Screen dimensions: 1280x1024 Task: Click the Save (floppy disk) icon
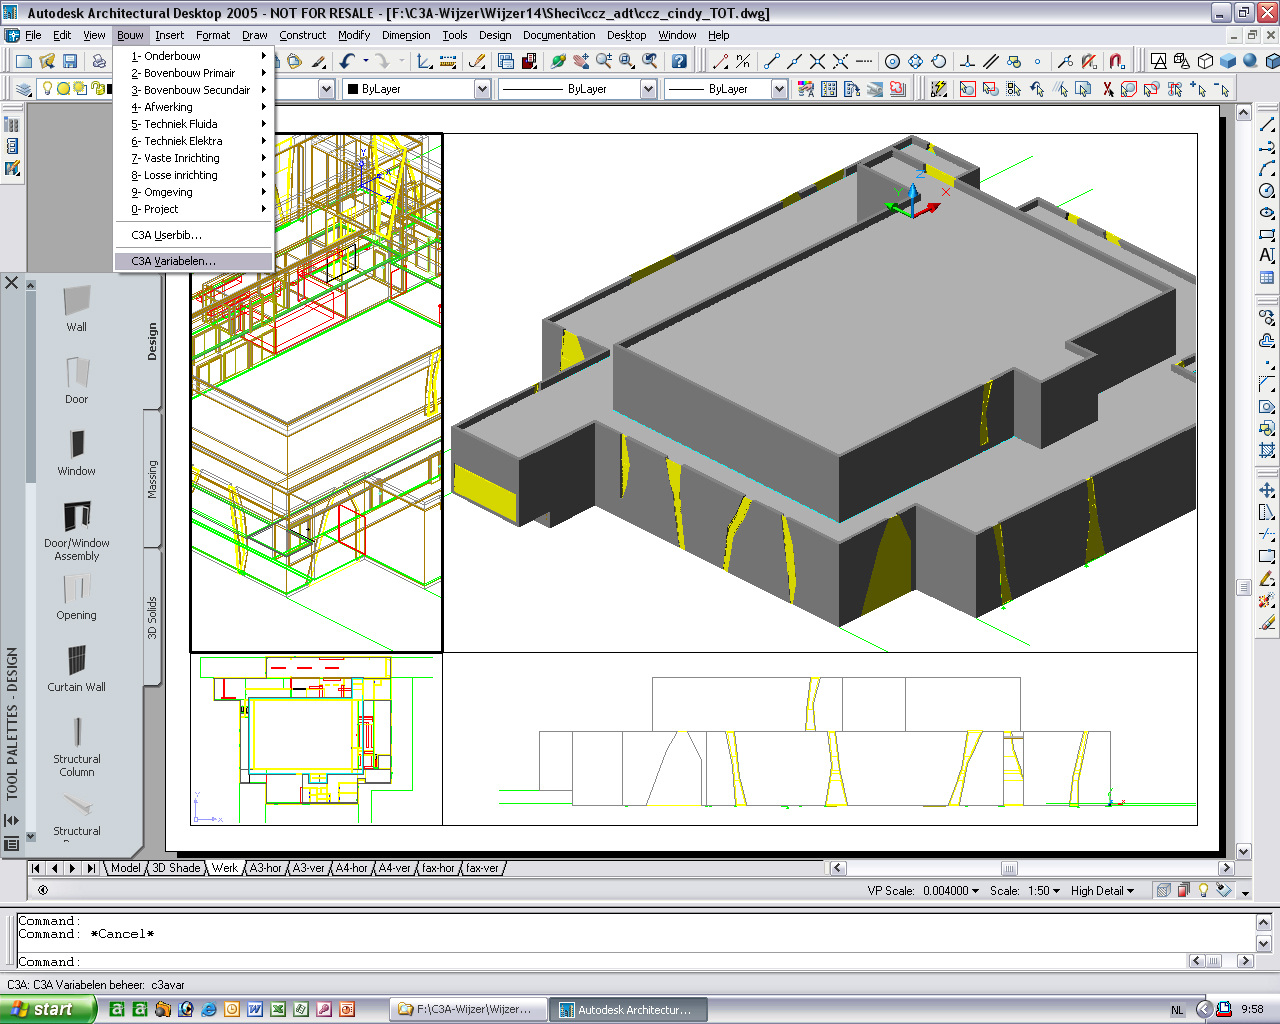point(70,61)
